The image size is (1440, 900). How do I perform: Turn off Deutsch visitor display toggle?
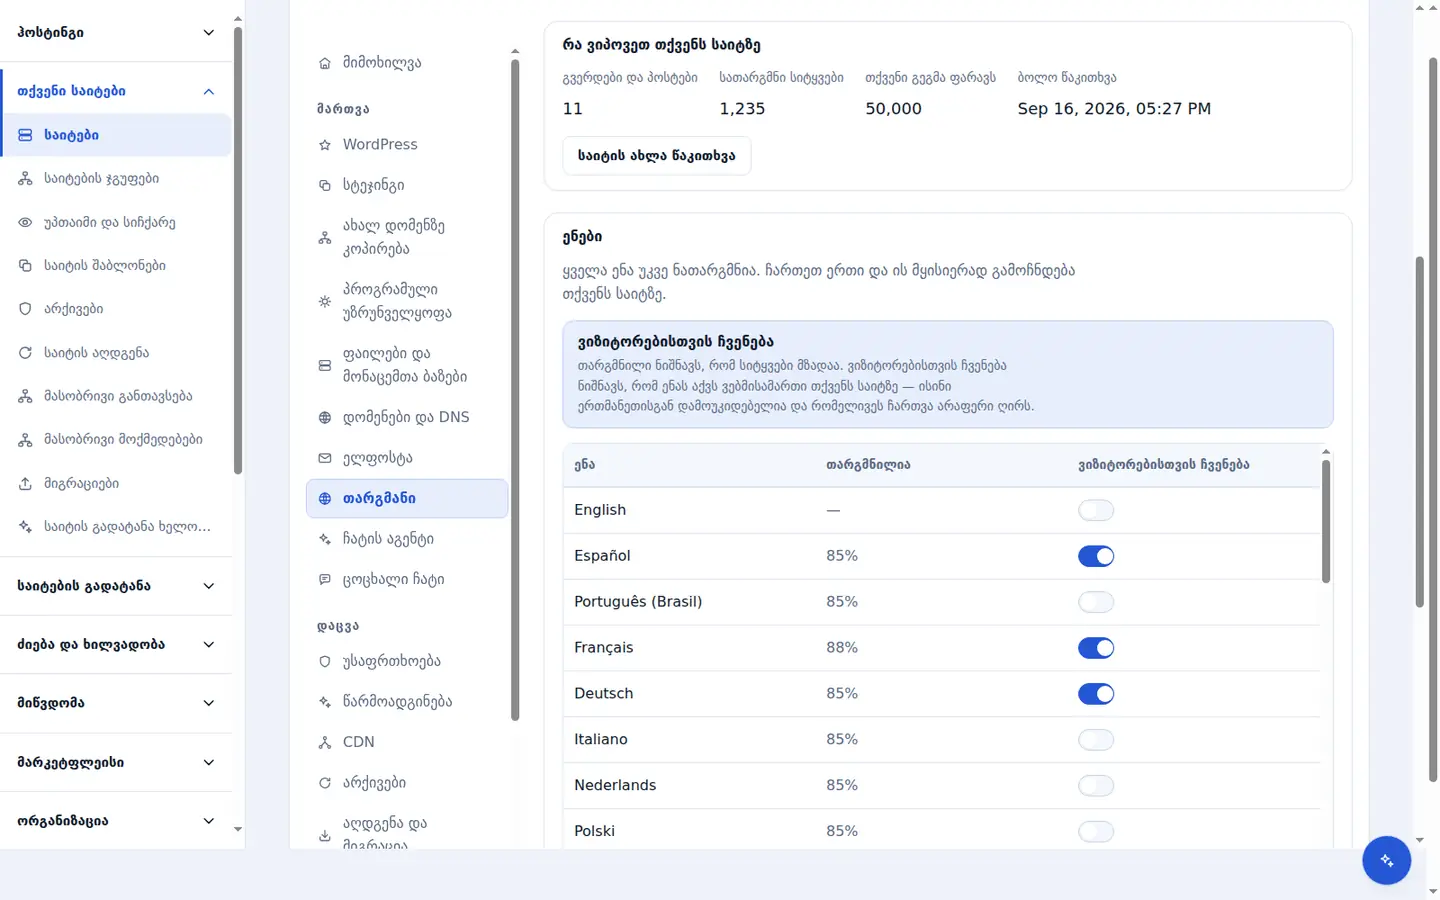[x=1096, y=694]
